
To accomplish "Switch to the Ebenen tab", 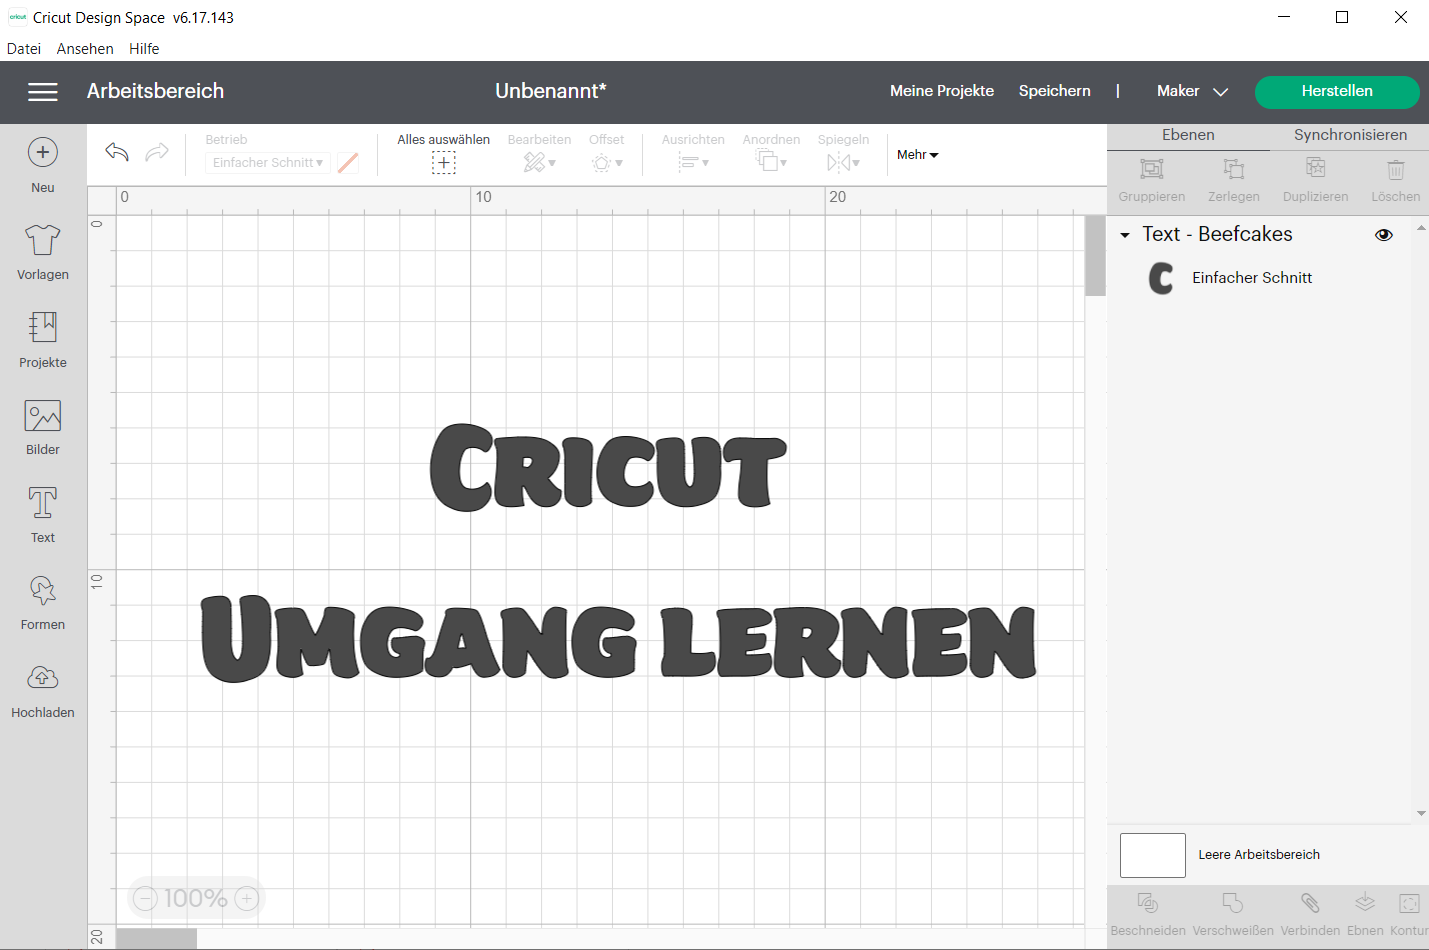I will coord(1188,135).
